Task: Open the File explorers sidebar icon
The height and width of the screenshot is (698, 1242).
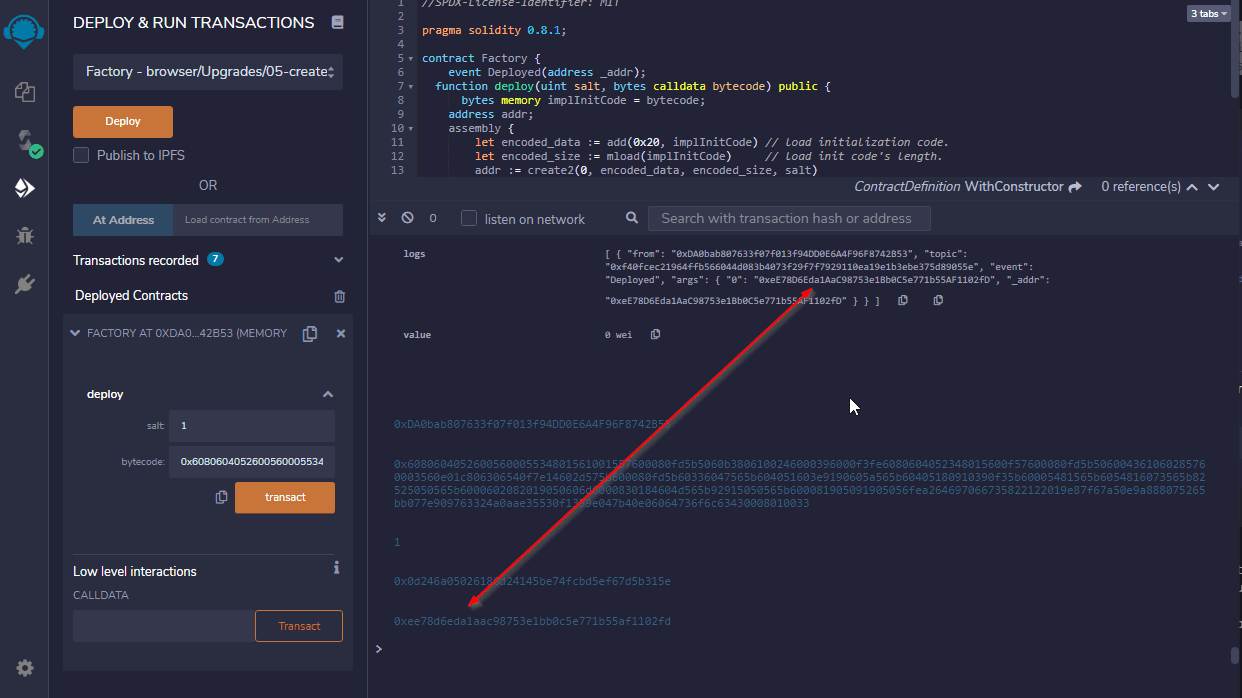Action: [x=25, y=92]
